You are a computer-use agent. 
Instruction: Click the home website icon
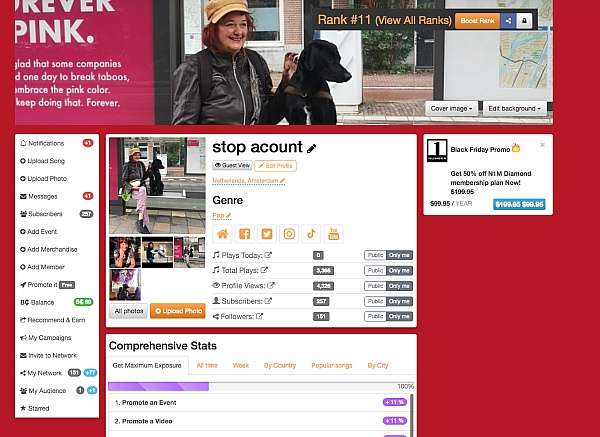pos(222,234)
